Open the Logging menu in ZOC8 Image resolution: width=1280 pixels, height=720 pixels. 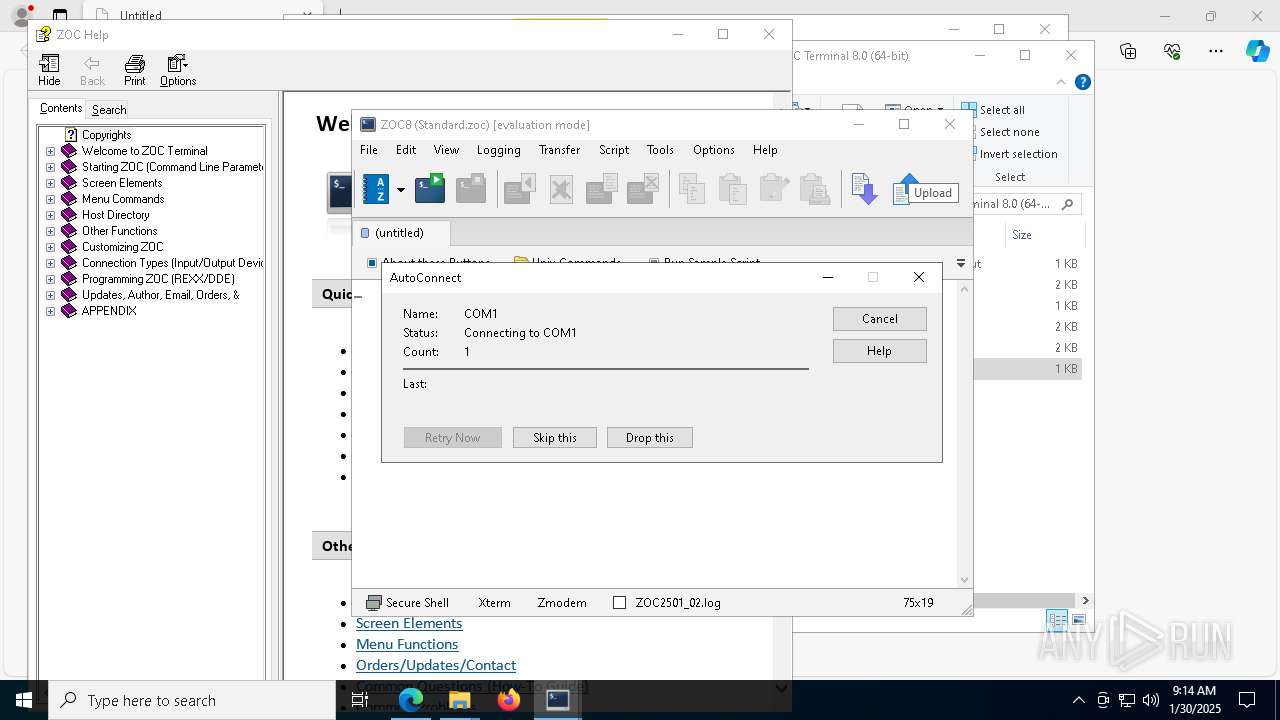tap(498, 150)
